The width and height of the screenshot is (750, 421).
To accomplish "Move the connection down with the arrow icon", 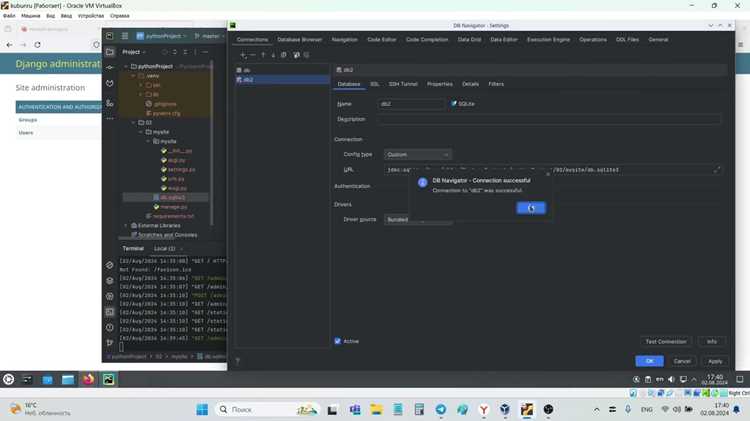I will coord(273,55).
